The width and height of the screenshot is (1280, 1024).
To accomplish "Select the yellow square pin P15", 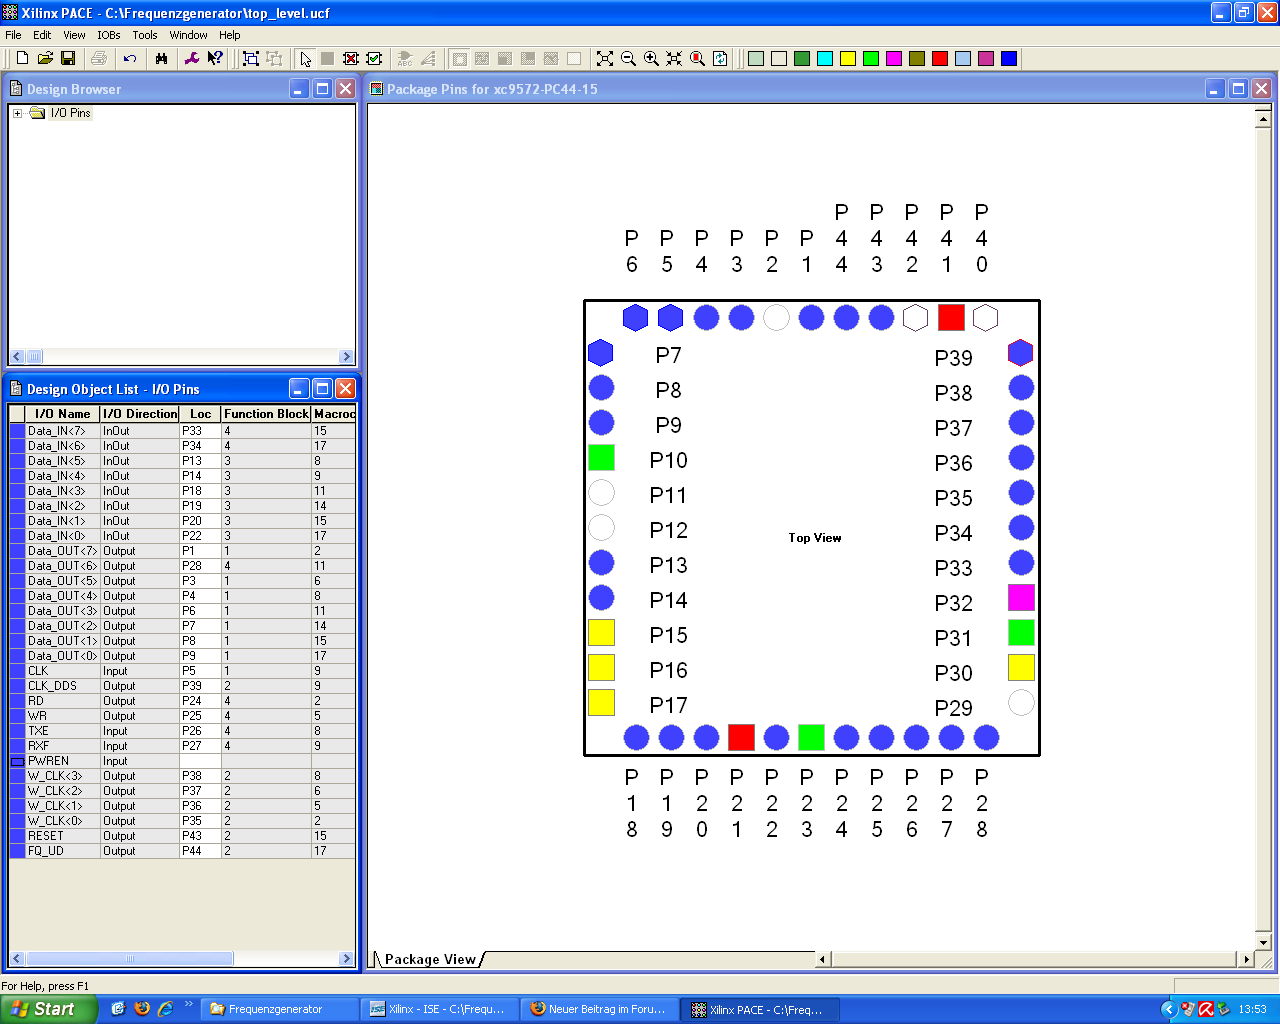I will point(601,633).
